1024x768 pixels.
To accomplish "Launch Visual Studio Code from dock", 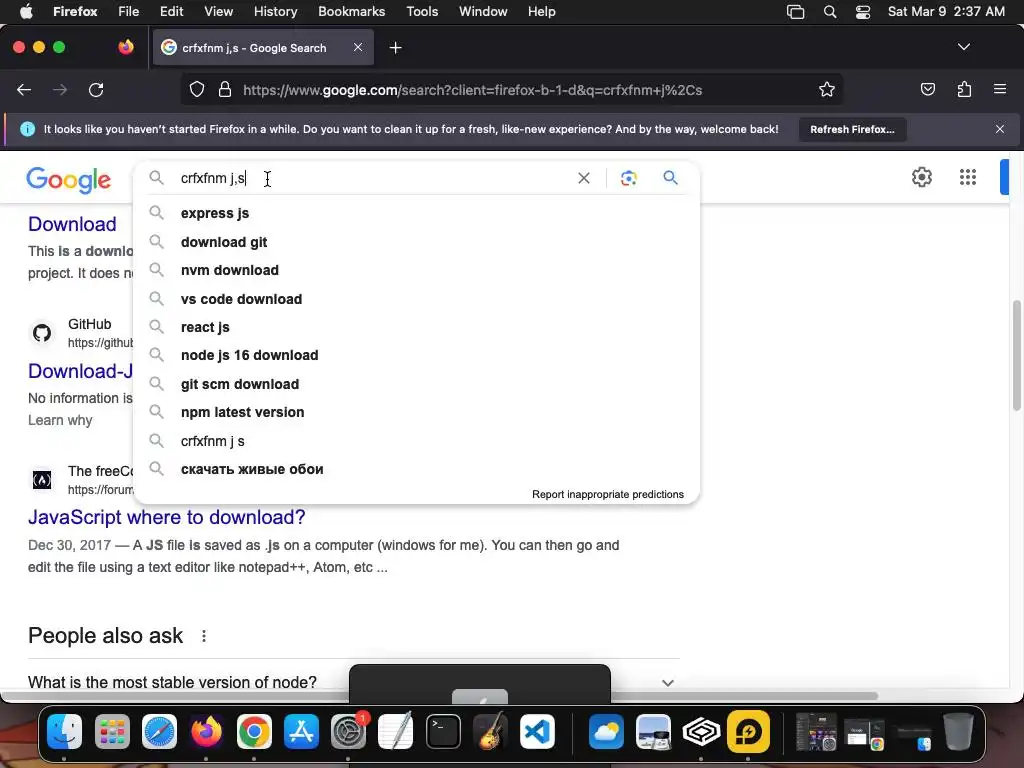I will point(537,731).
